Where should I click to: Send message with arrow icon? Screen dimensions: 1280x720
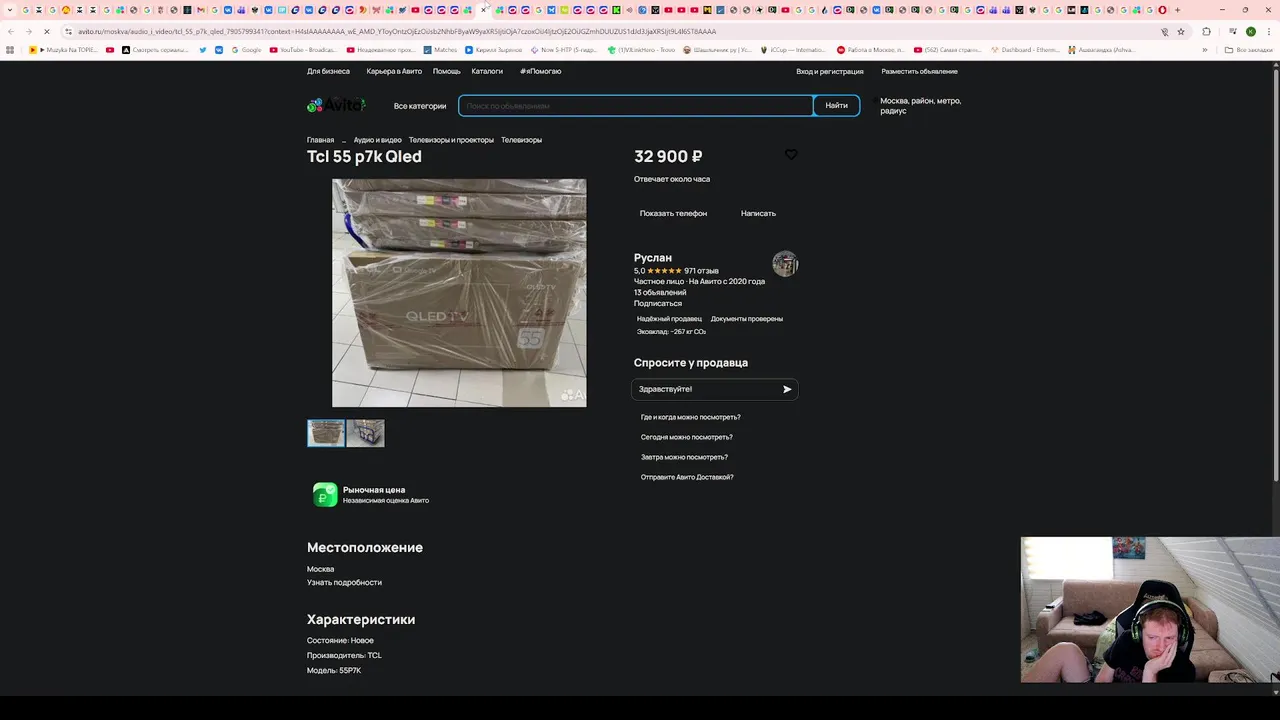(x=787, y=389)
